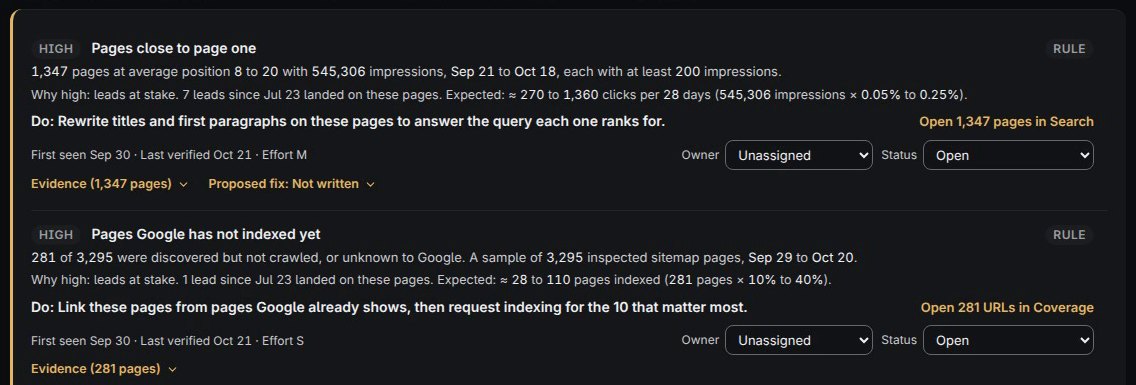Open Status dropdown for the not-indexed issue
This screenshot has width=1136, height=385.
[x=1008, y=341]
